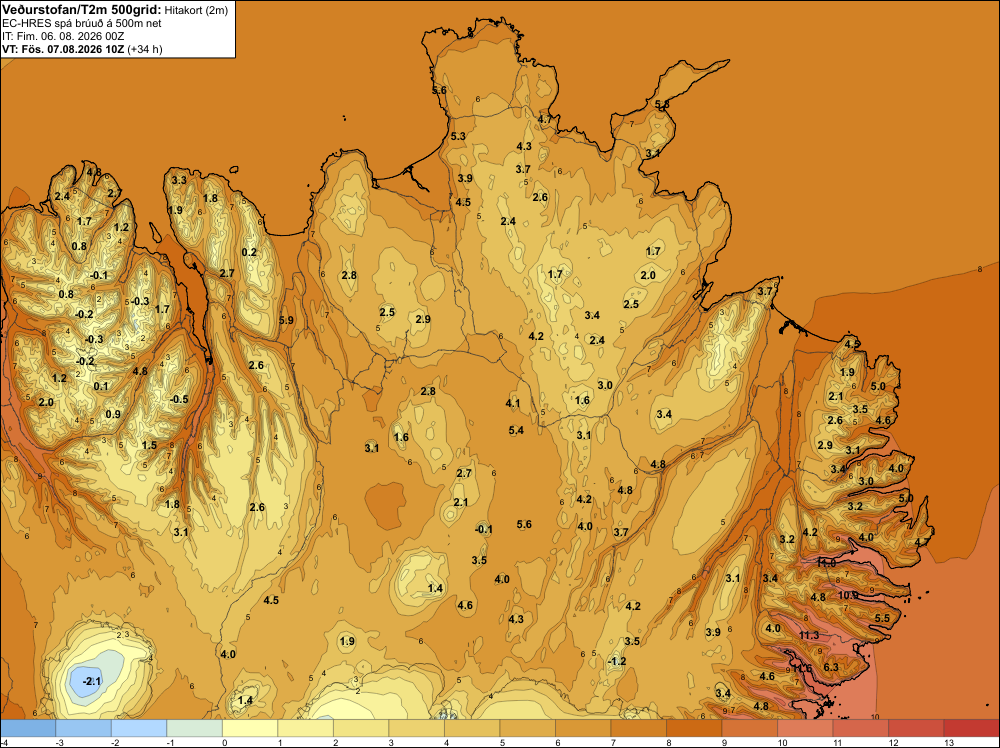The image size is (1000, 748).
Task: Click the 0.2 temperature label on the northern peninsula
Action: [249, 253]
